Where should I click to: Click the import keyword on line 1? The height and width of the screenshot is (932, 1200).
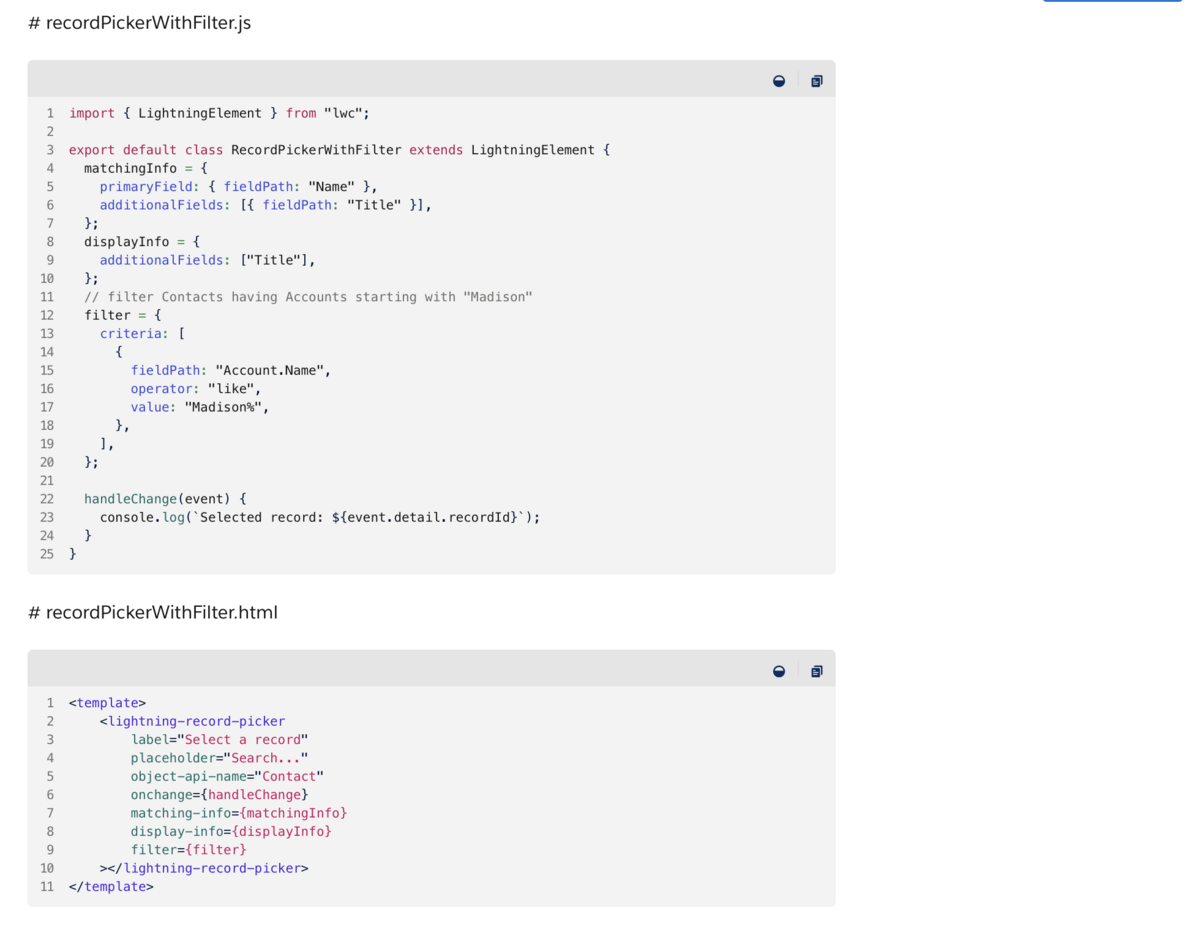coord(92,113)
